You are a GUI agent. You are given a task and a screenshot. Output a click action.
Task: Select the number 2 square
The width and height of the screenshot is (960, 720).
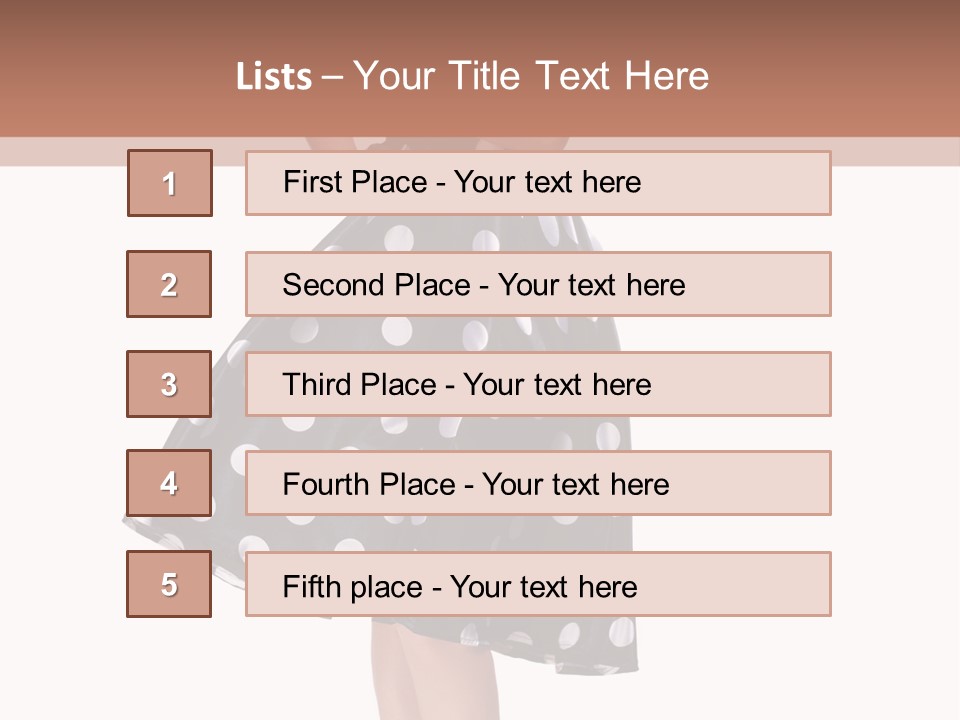(x=169, y=284)
